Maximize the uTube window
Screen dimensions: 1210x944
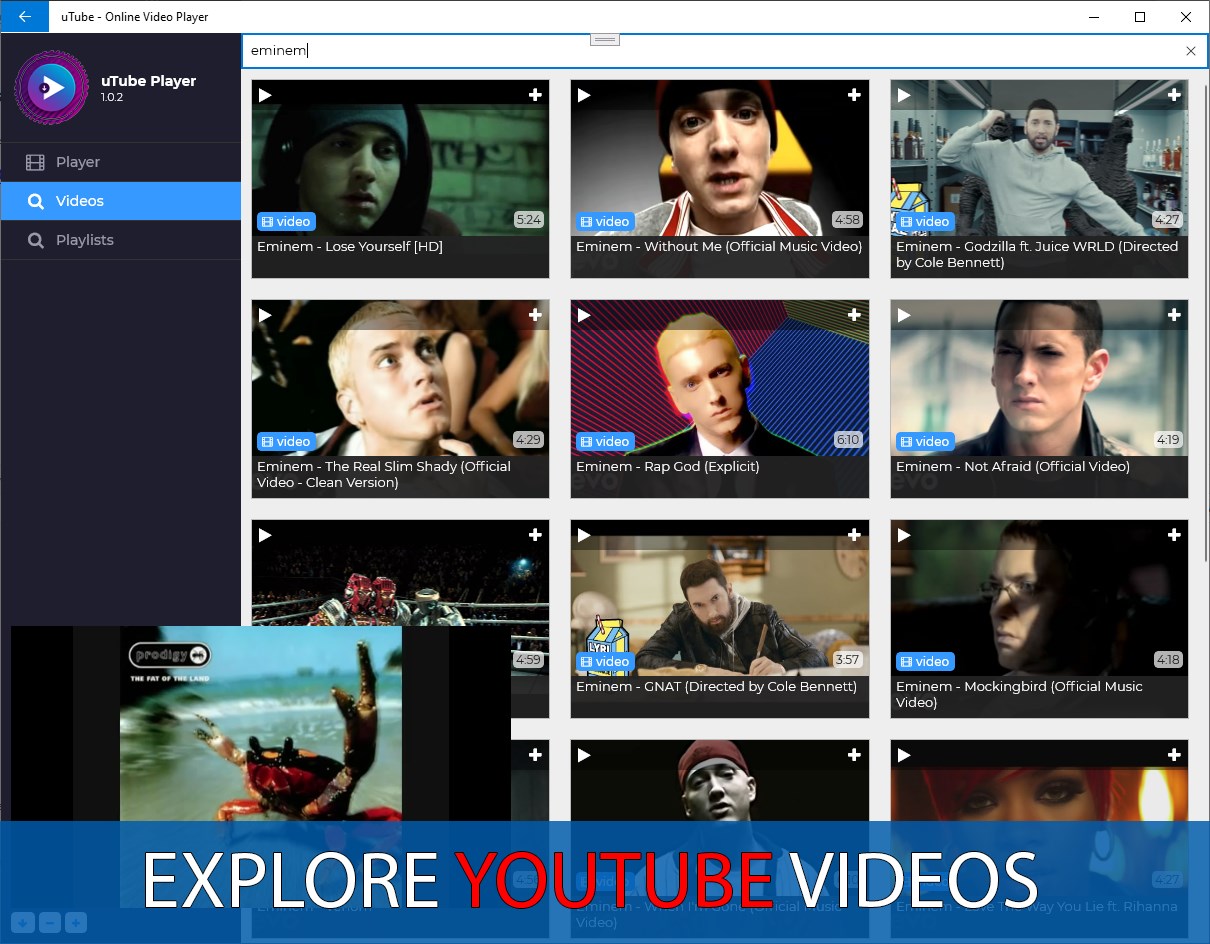(x=1140, y=16)
